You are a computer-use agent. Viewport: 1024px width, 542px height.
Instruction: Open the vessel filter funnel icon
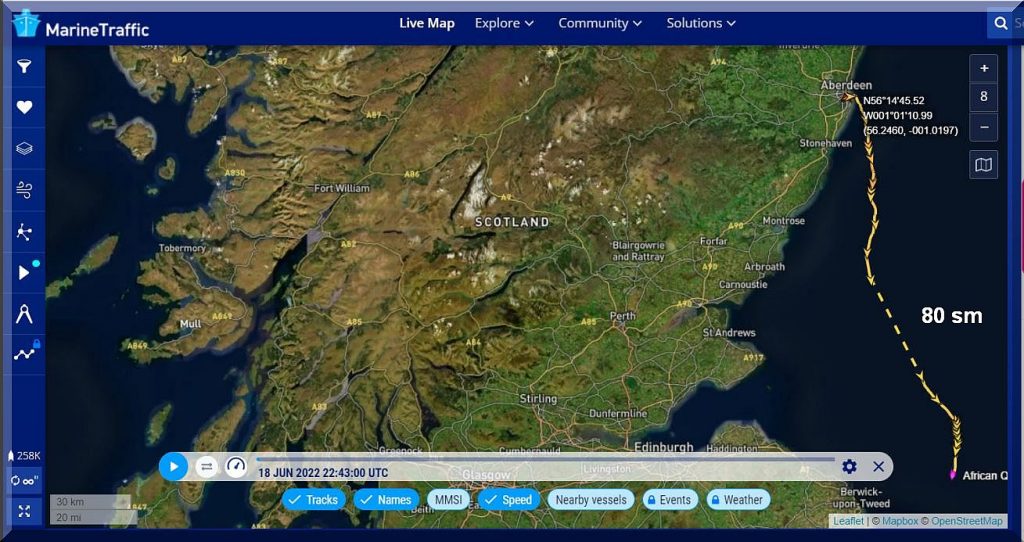[24, 66]
